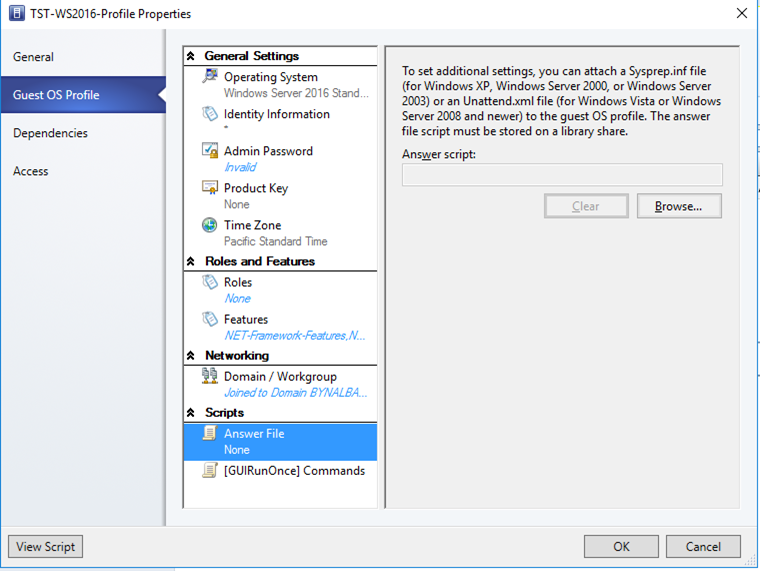This screenshot has width=760, height=571.
Task: Collapse the Scripts section
Action: [190, 413]
